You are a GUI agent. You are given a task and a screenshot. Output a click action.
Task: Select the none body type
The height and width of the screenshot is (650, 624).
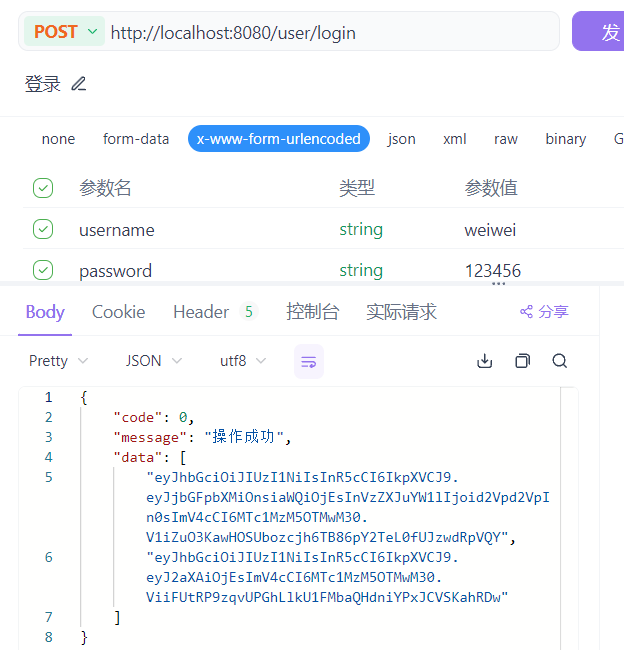[x=58, y=139]
